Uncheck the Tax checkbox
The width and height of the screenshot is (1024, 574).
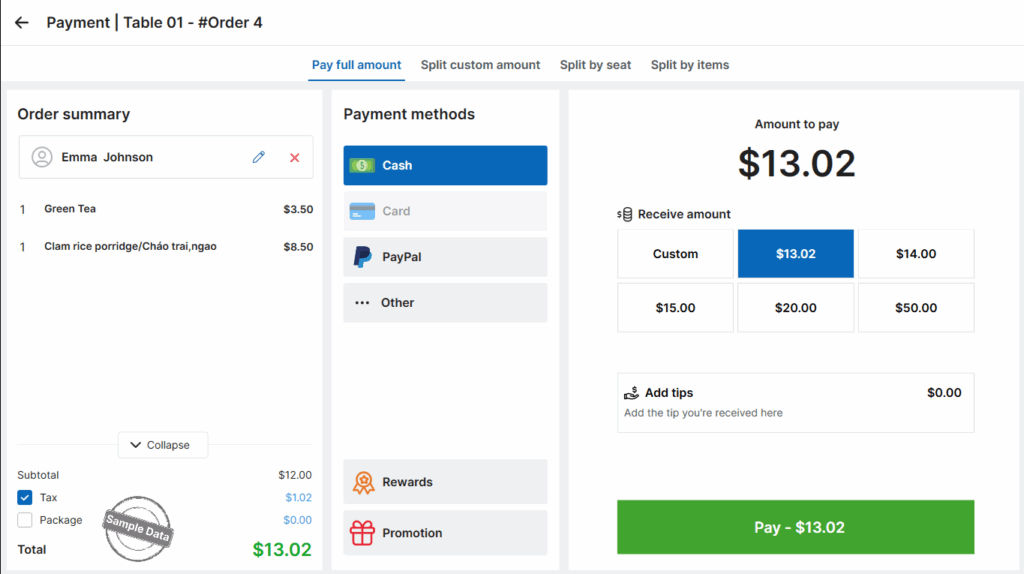pos(25,497)
